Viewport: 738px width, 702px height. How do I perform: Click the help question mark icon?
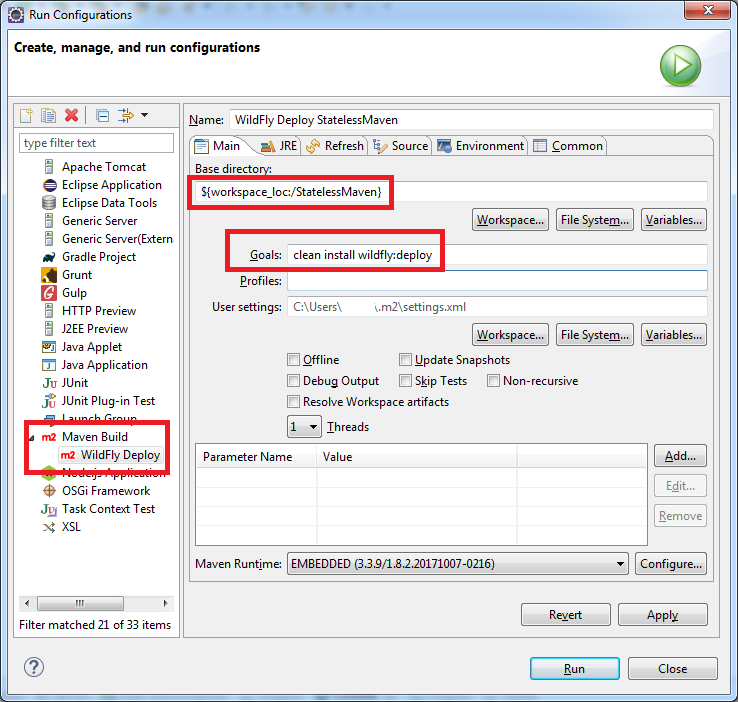point(34,667)
